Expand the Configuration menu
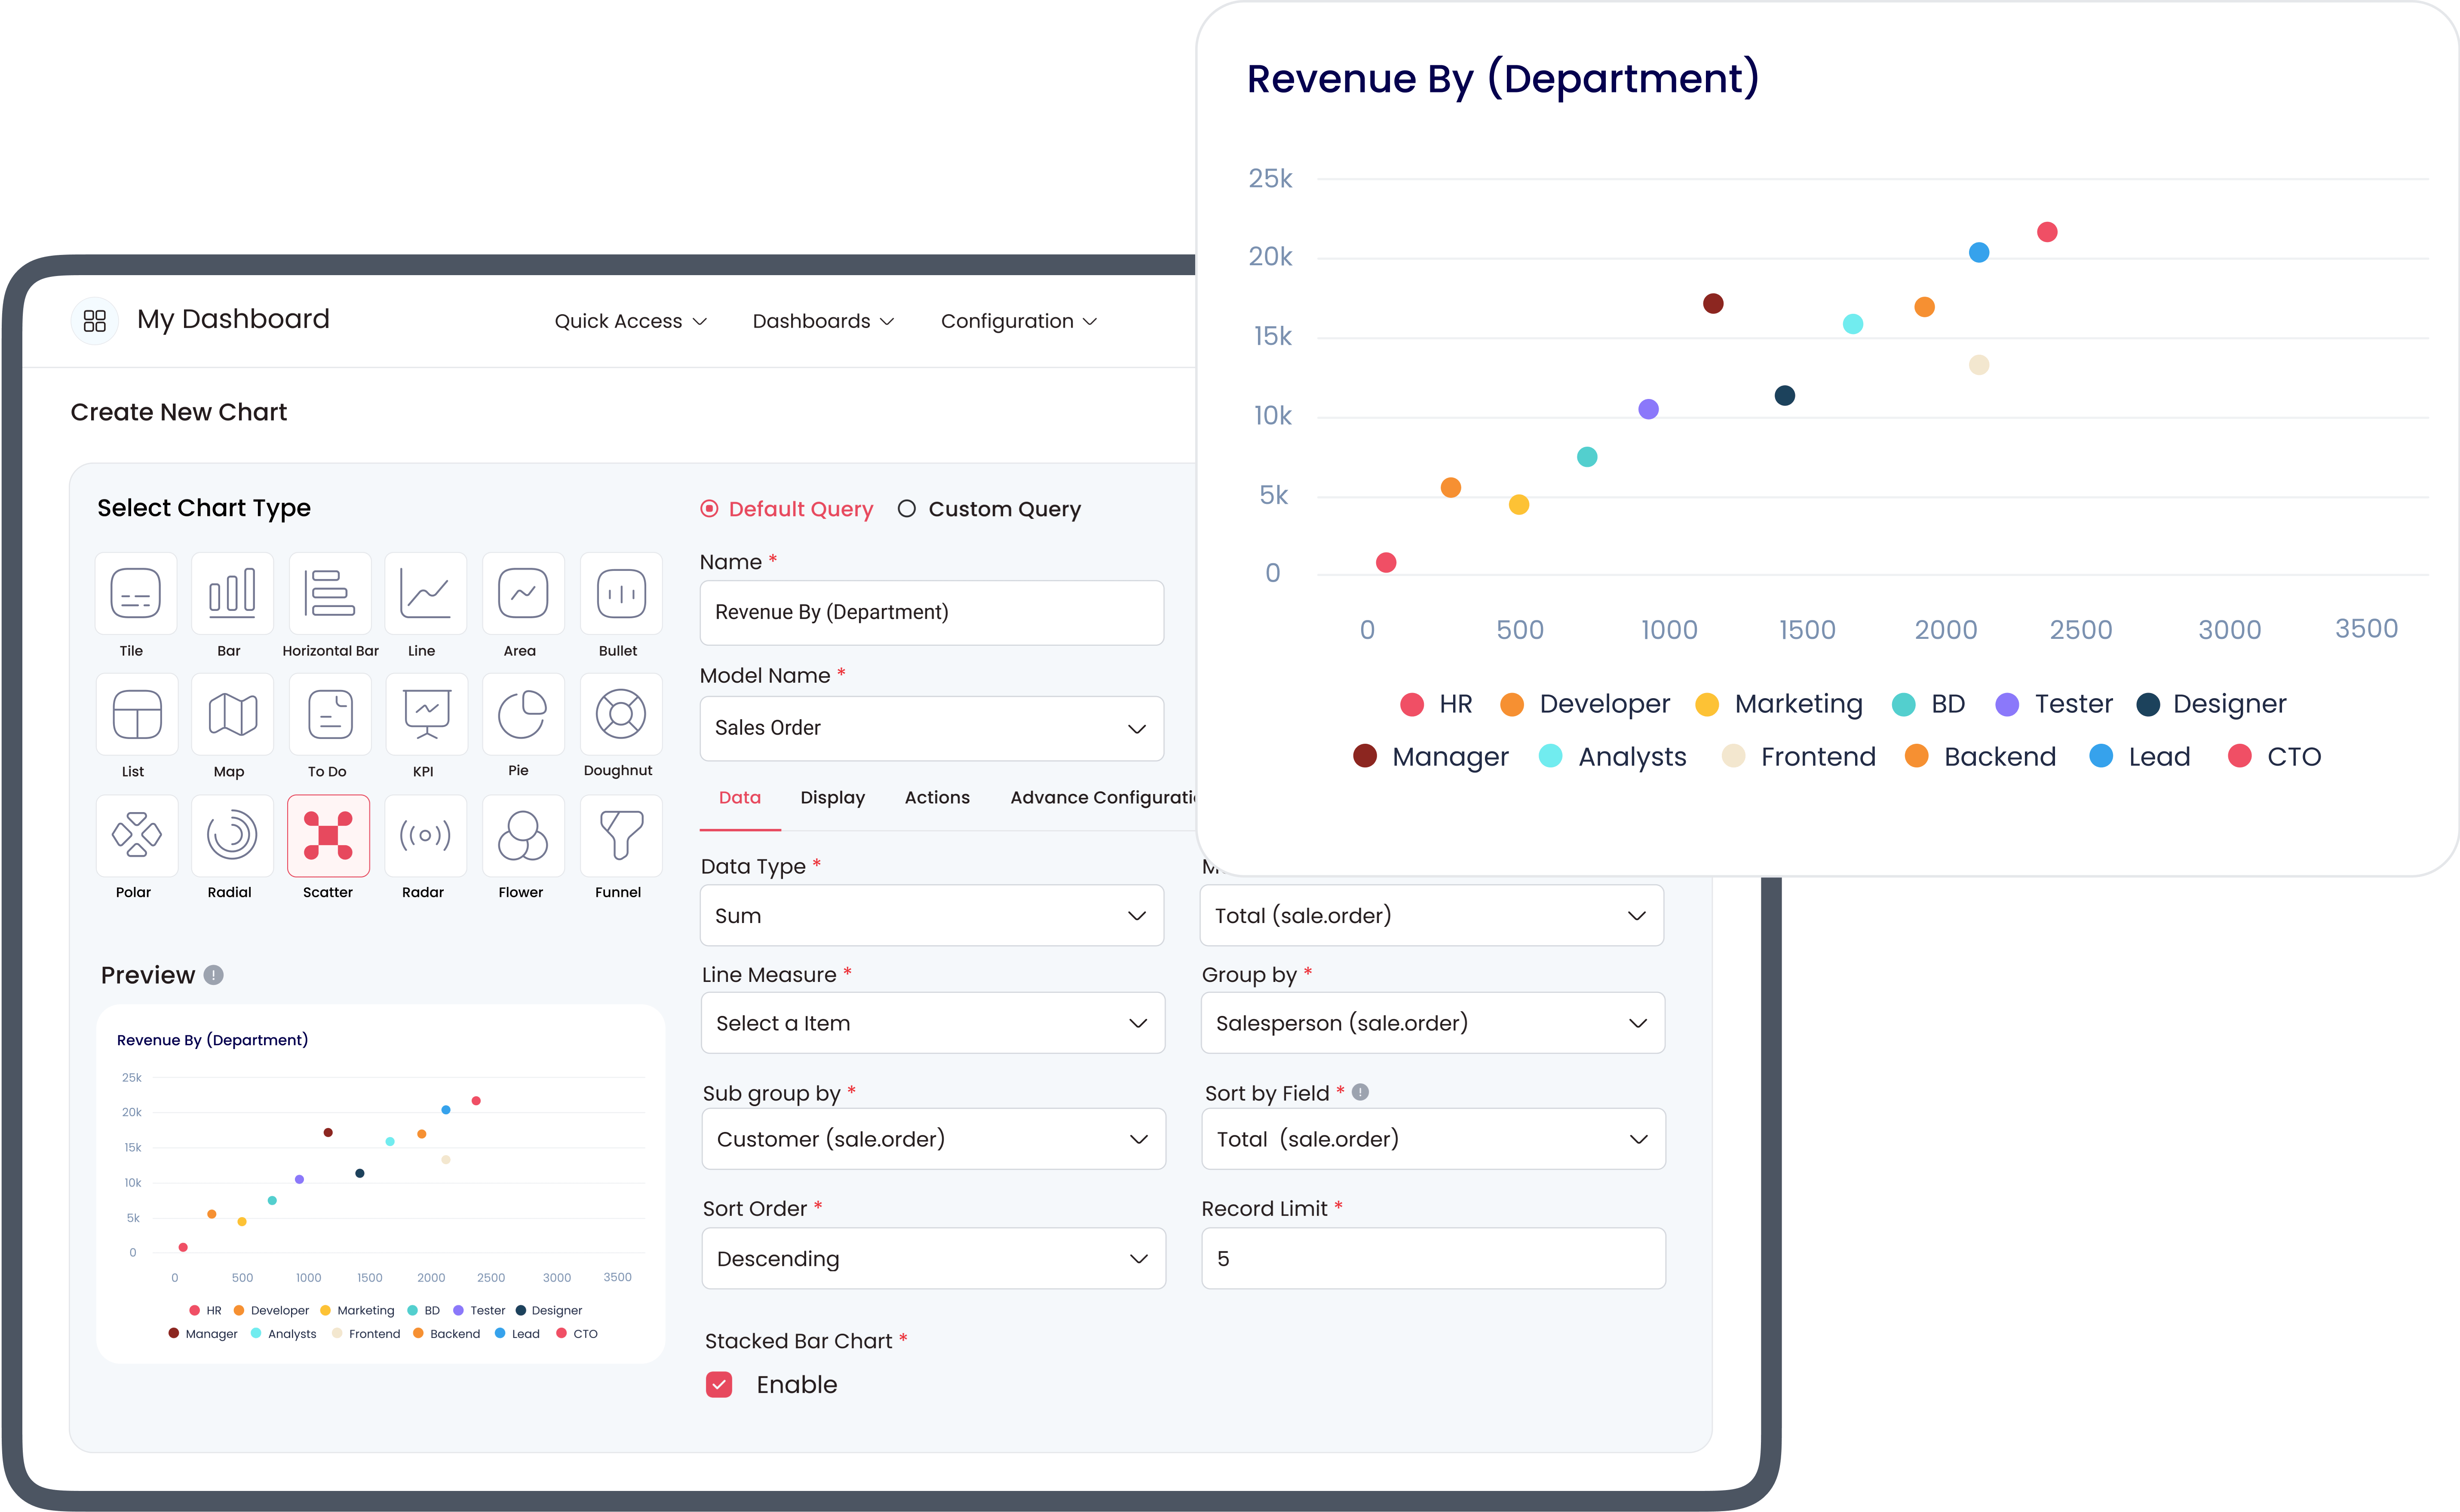The height and width of the screenshot is (1512, 2460). (x=1019, y=321)
